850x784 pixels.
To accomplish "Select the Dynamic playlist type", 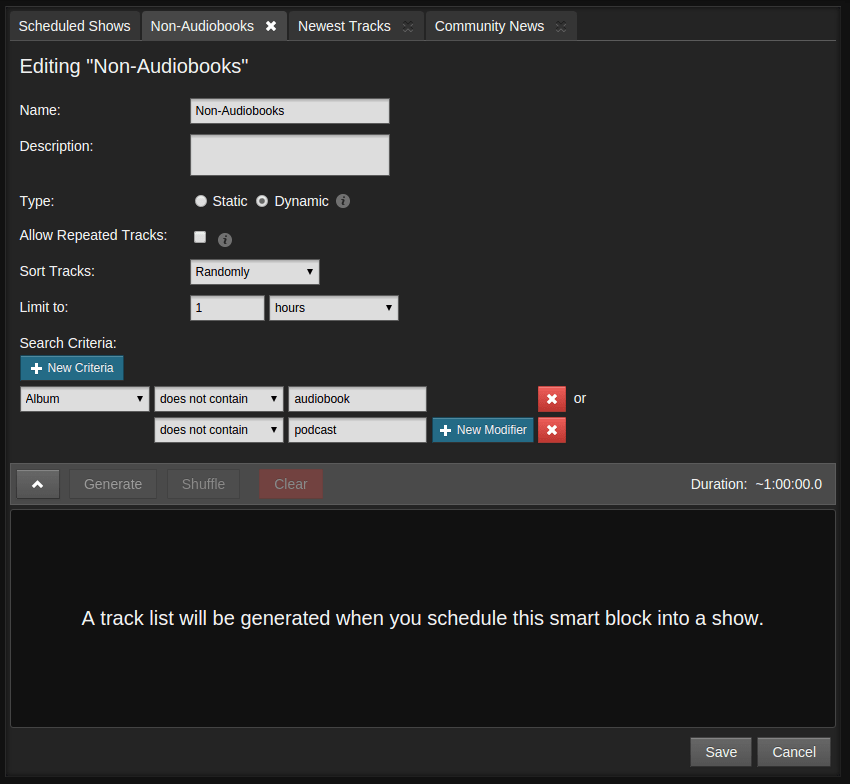I will click(x=262, y=200).
